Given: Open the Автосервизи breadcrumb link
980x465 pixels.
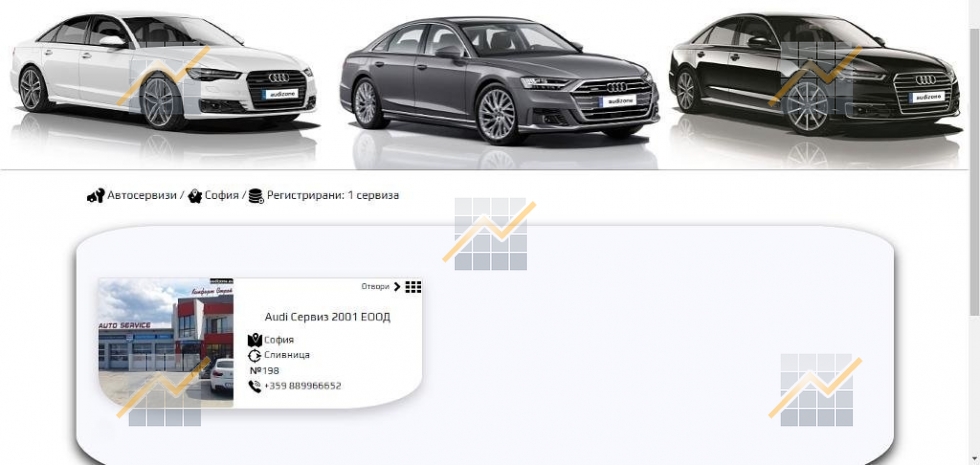Looking at the screenshot, I should [x=142, y=196].
